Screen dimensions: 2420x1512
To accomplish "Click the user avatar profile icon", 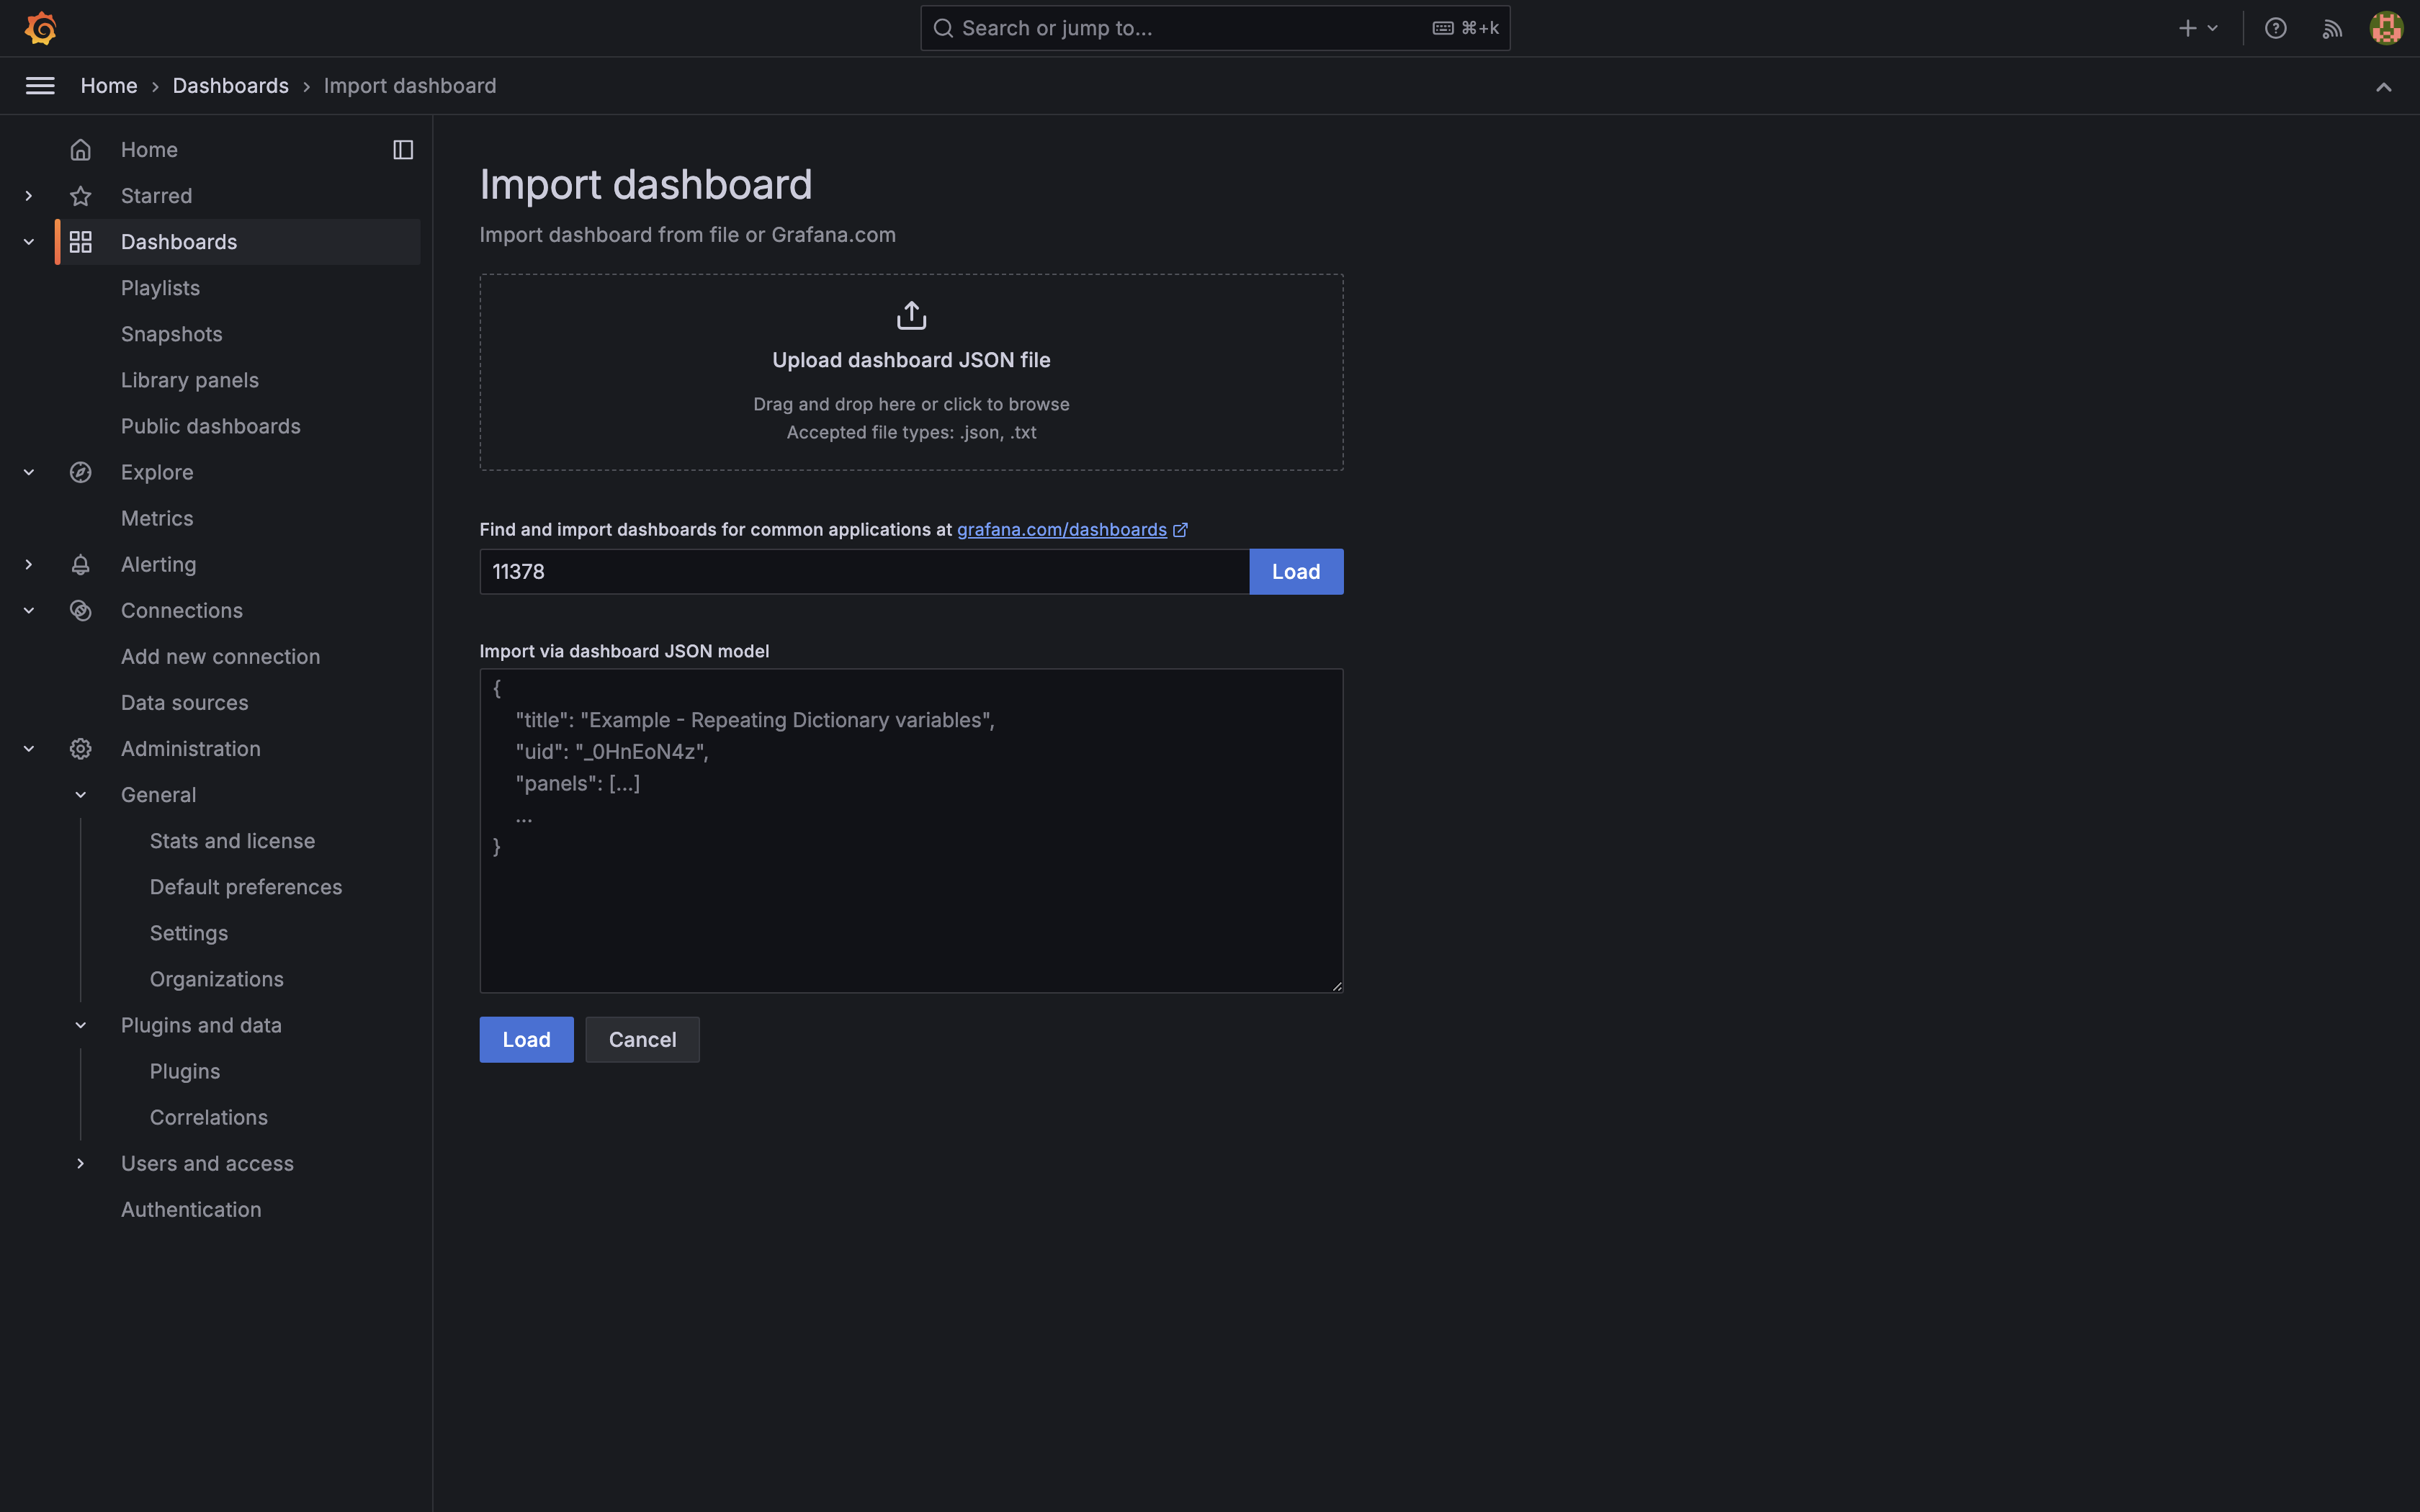I will click(2386, 28).
